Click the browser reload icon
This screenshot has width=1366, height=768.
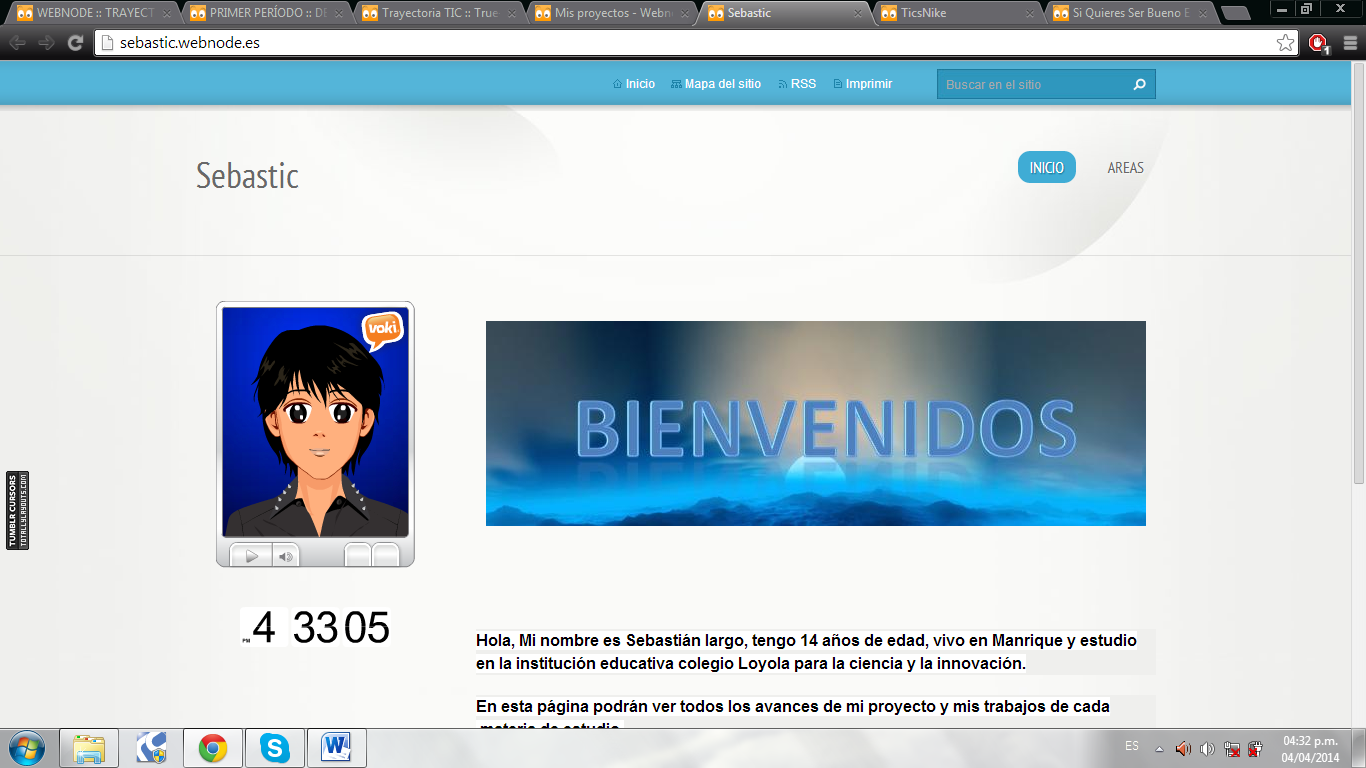coord(75,43)
